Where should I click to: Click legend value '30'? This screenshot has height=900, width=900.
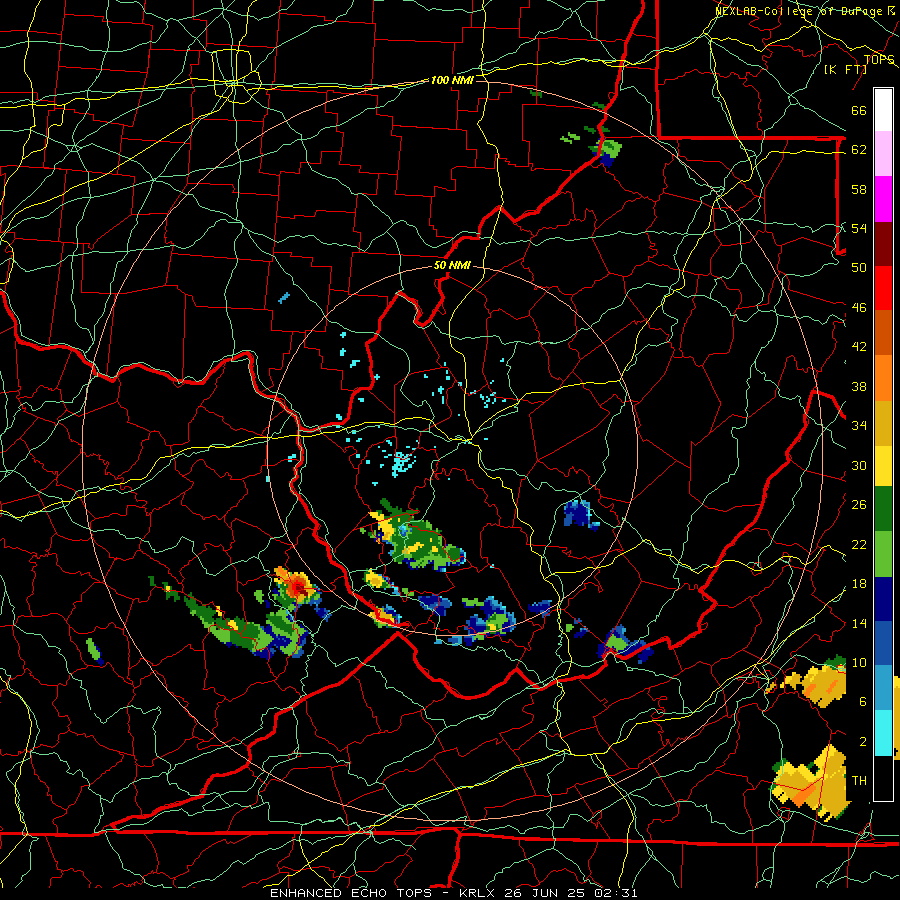tap(859, 465)
